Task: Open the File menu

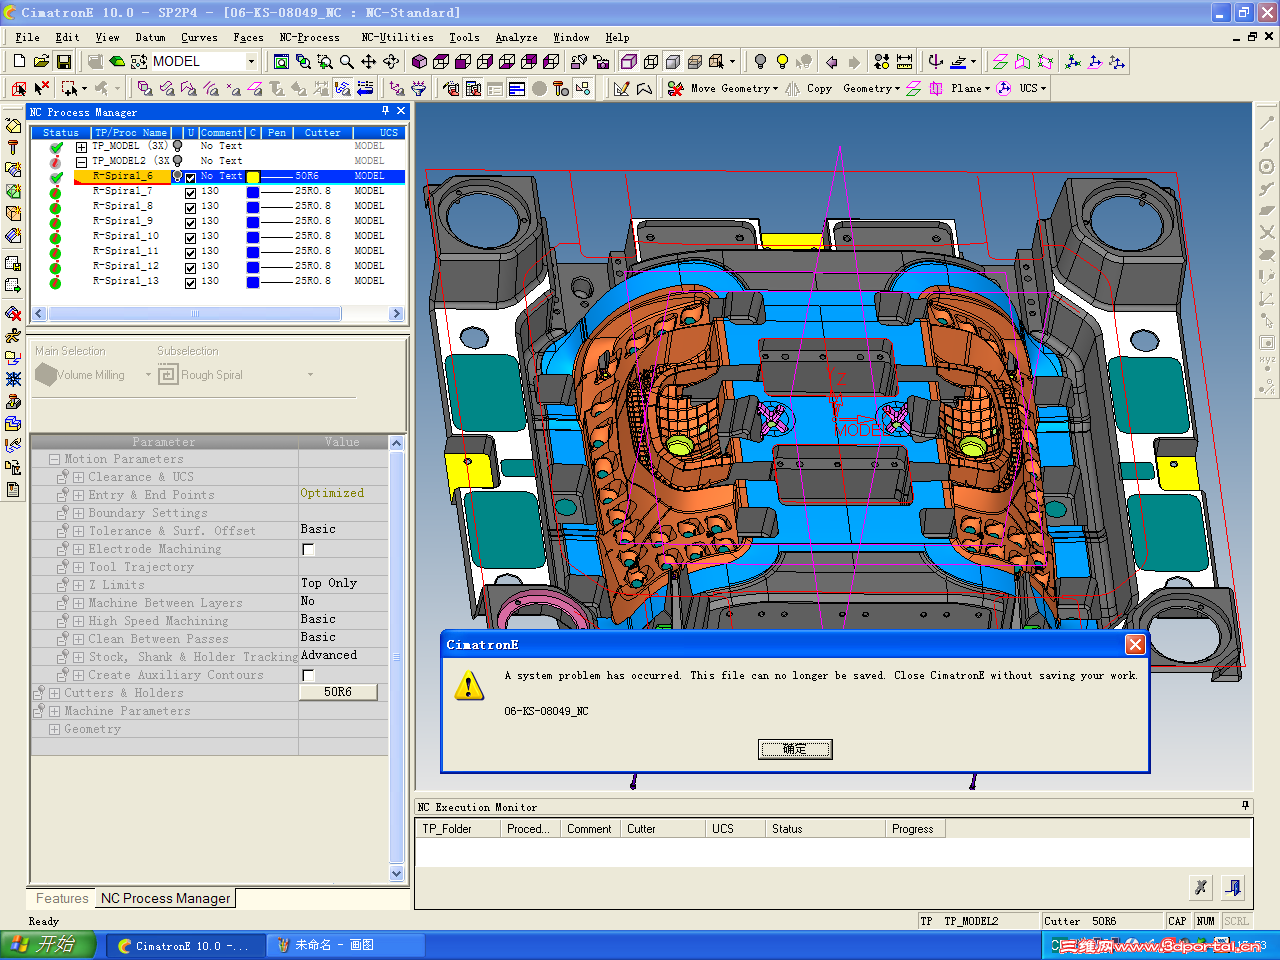Action: 28,37
